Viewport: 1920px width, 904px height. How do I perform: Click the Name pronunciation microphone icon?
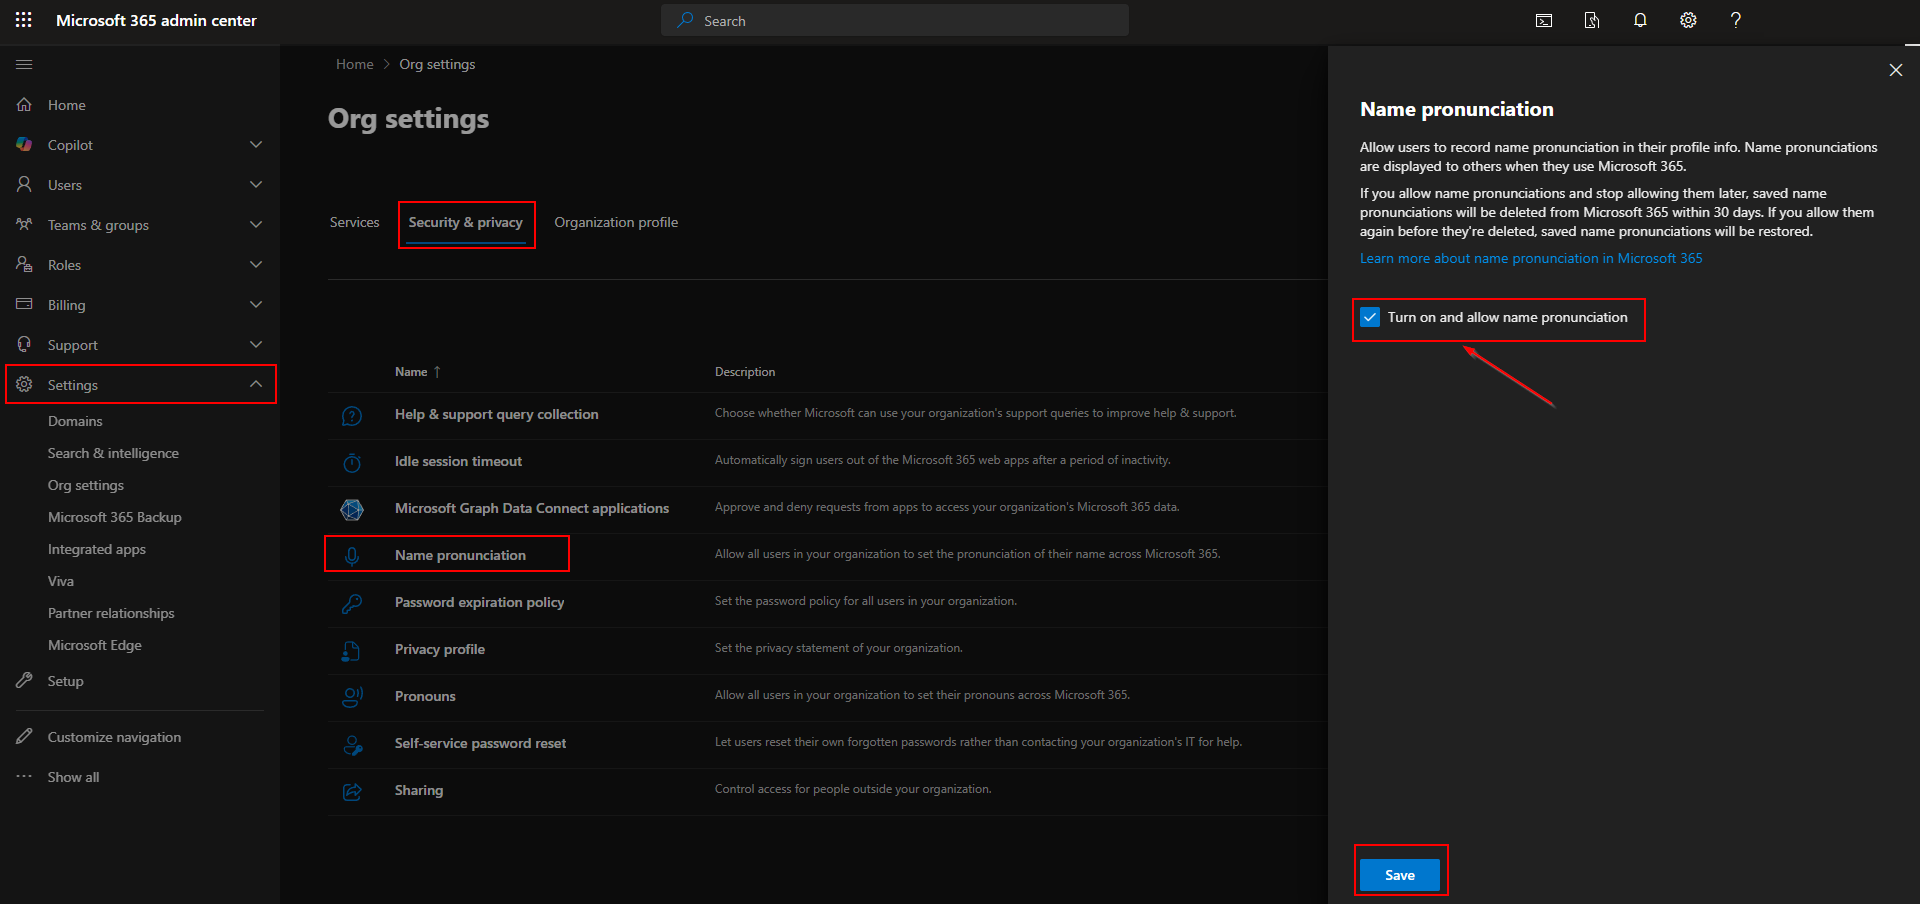(x=352, y=556)
